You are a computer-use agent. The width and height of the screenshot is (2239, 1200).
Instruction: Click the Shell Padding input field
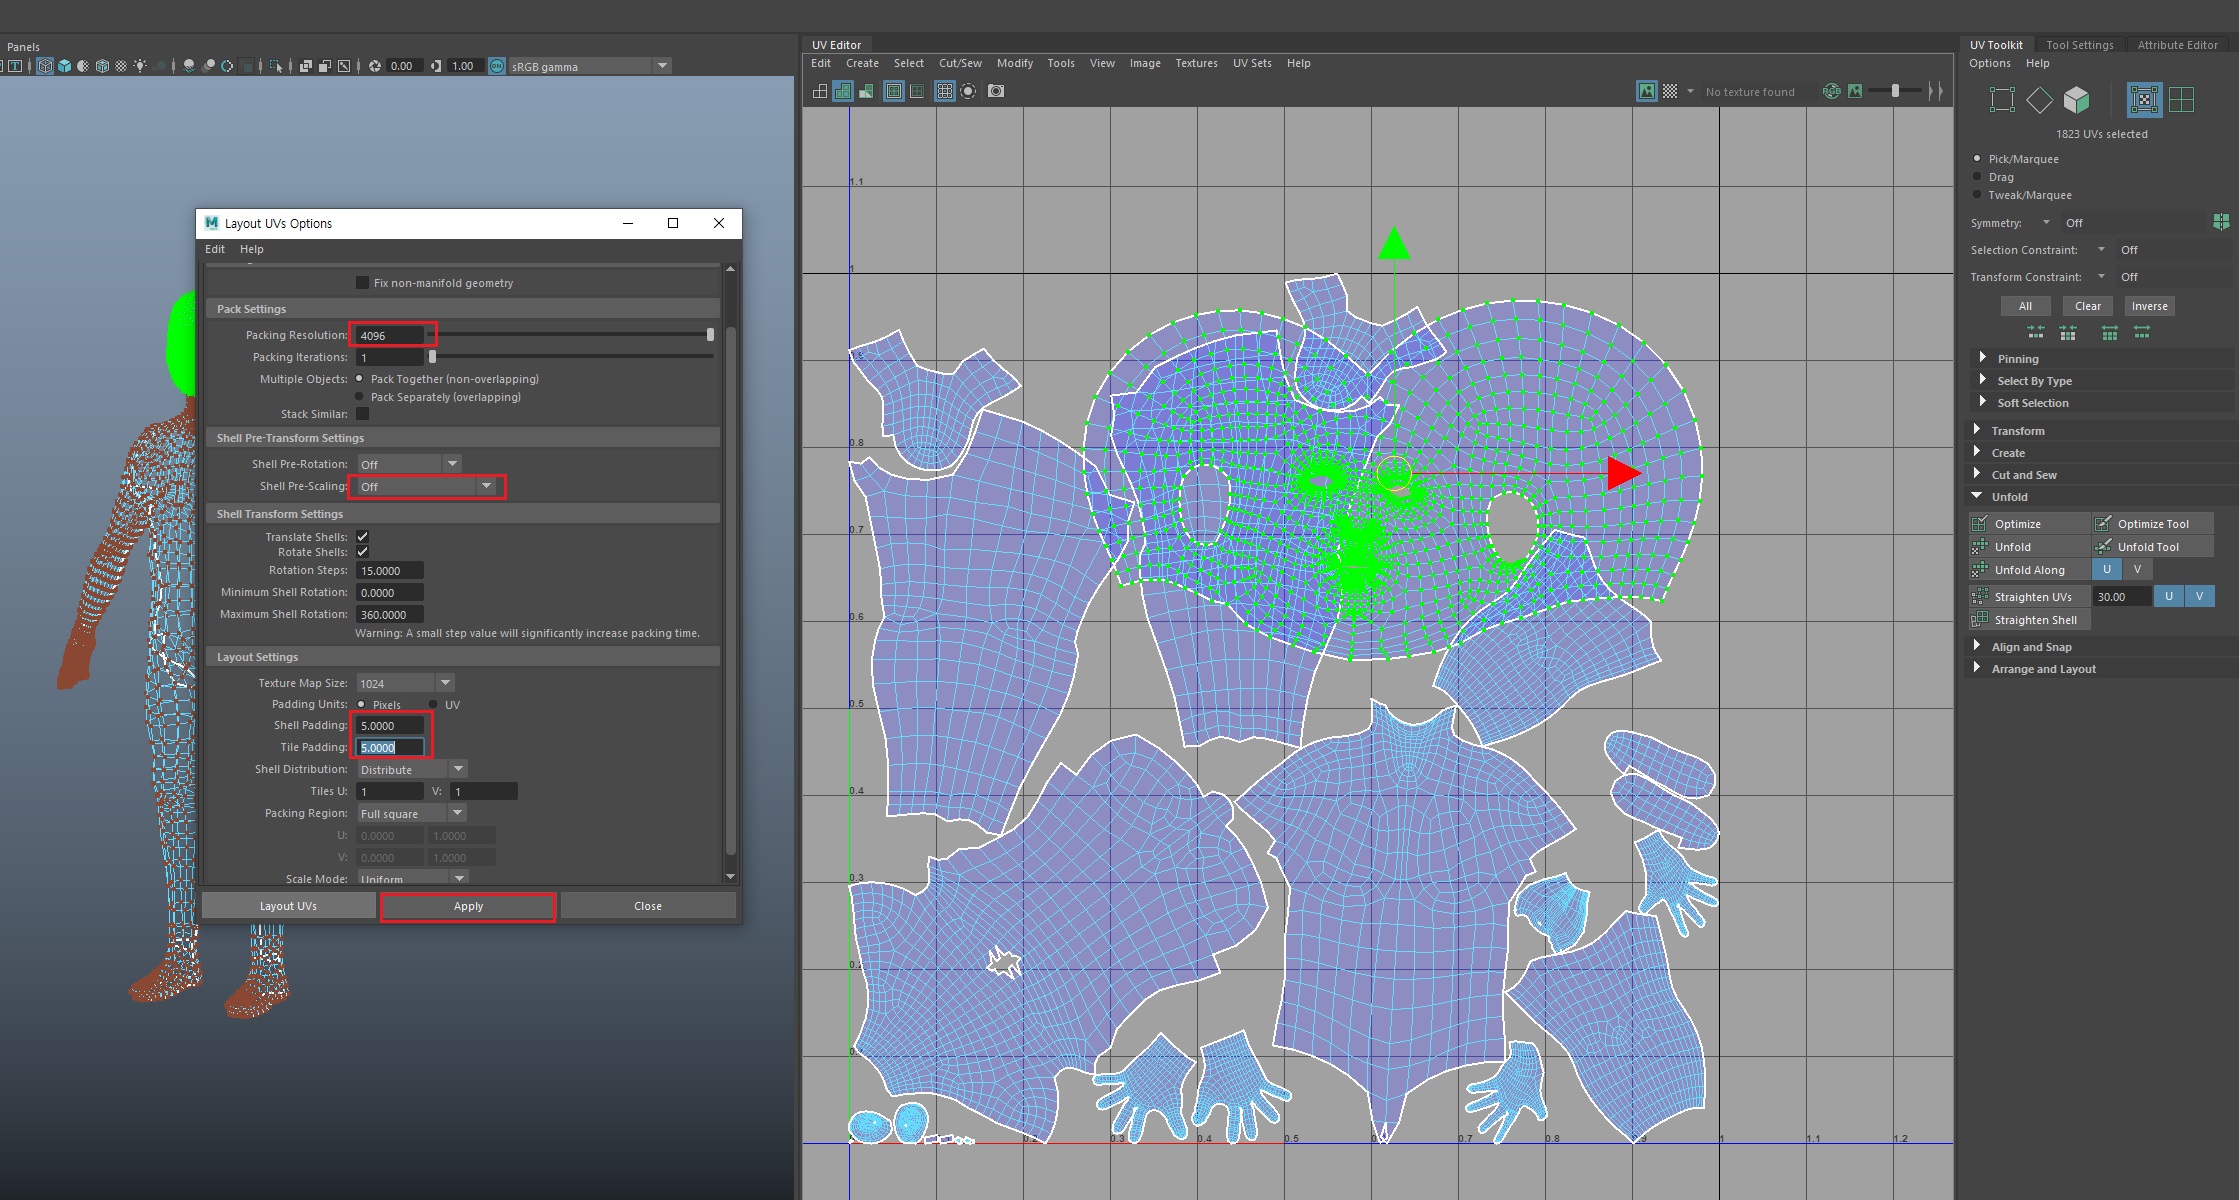click(x=390, y=726)
